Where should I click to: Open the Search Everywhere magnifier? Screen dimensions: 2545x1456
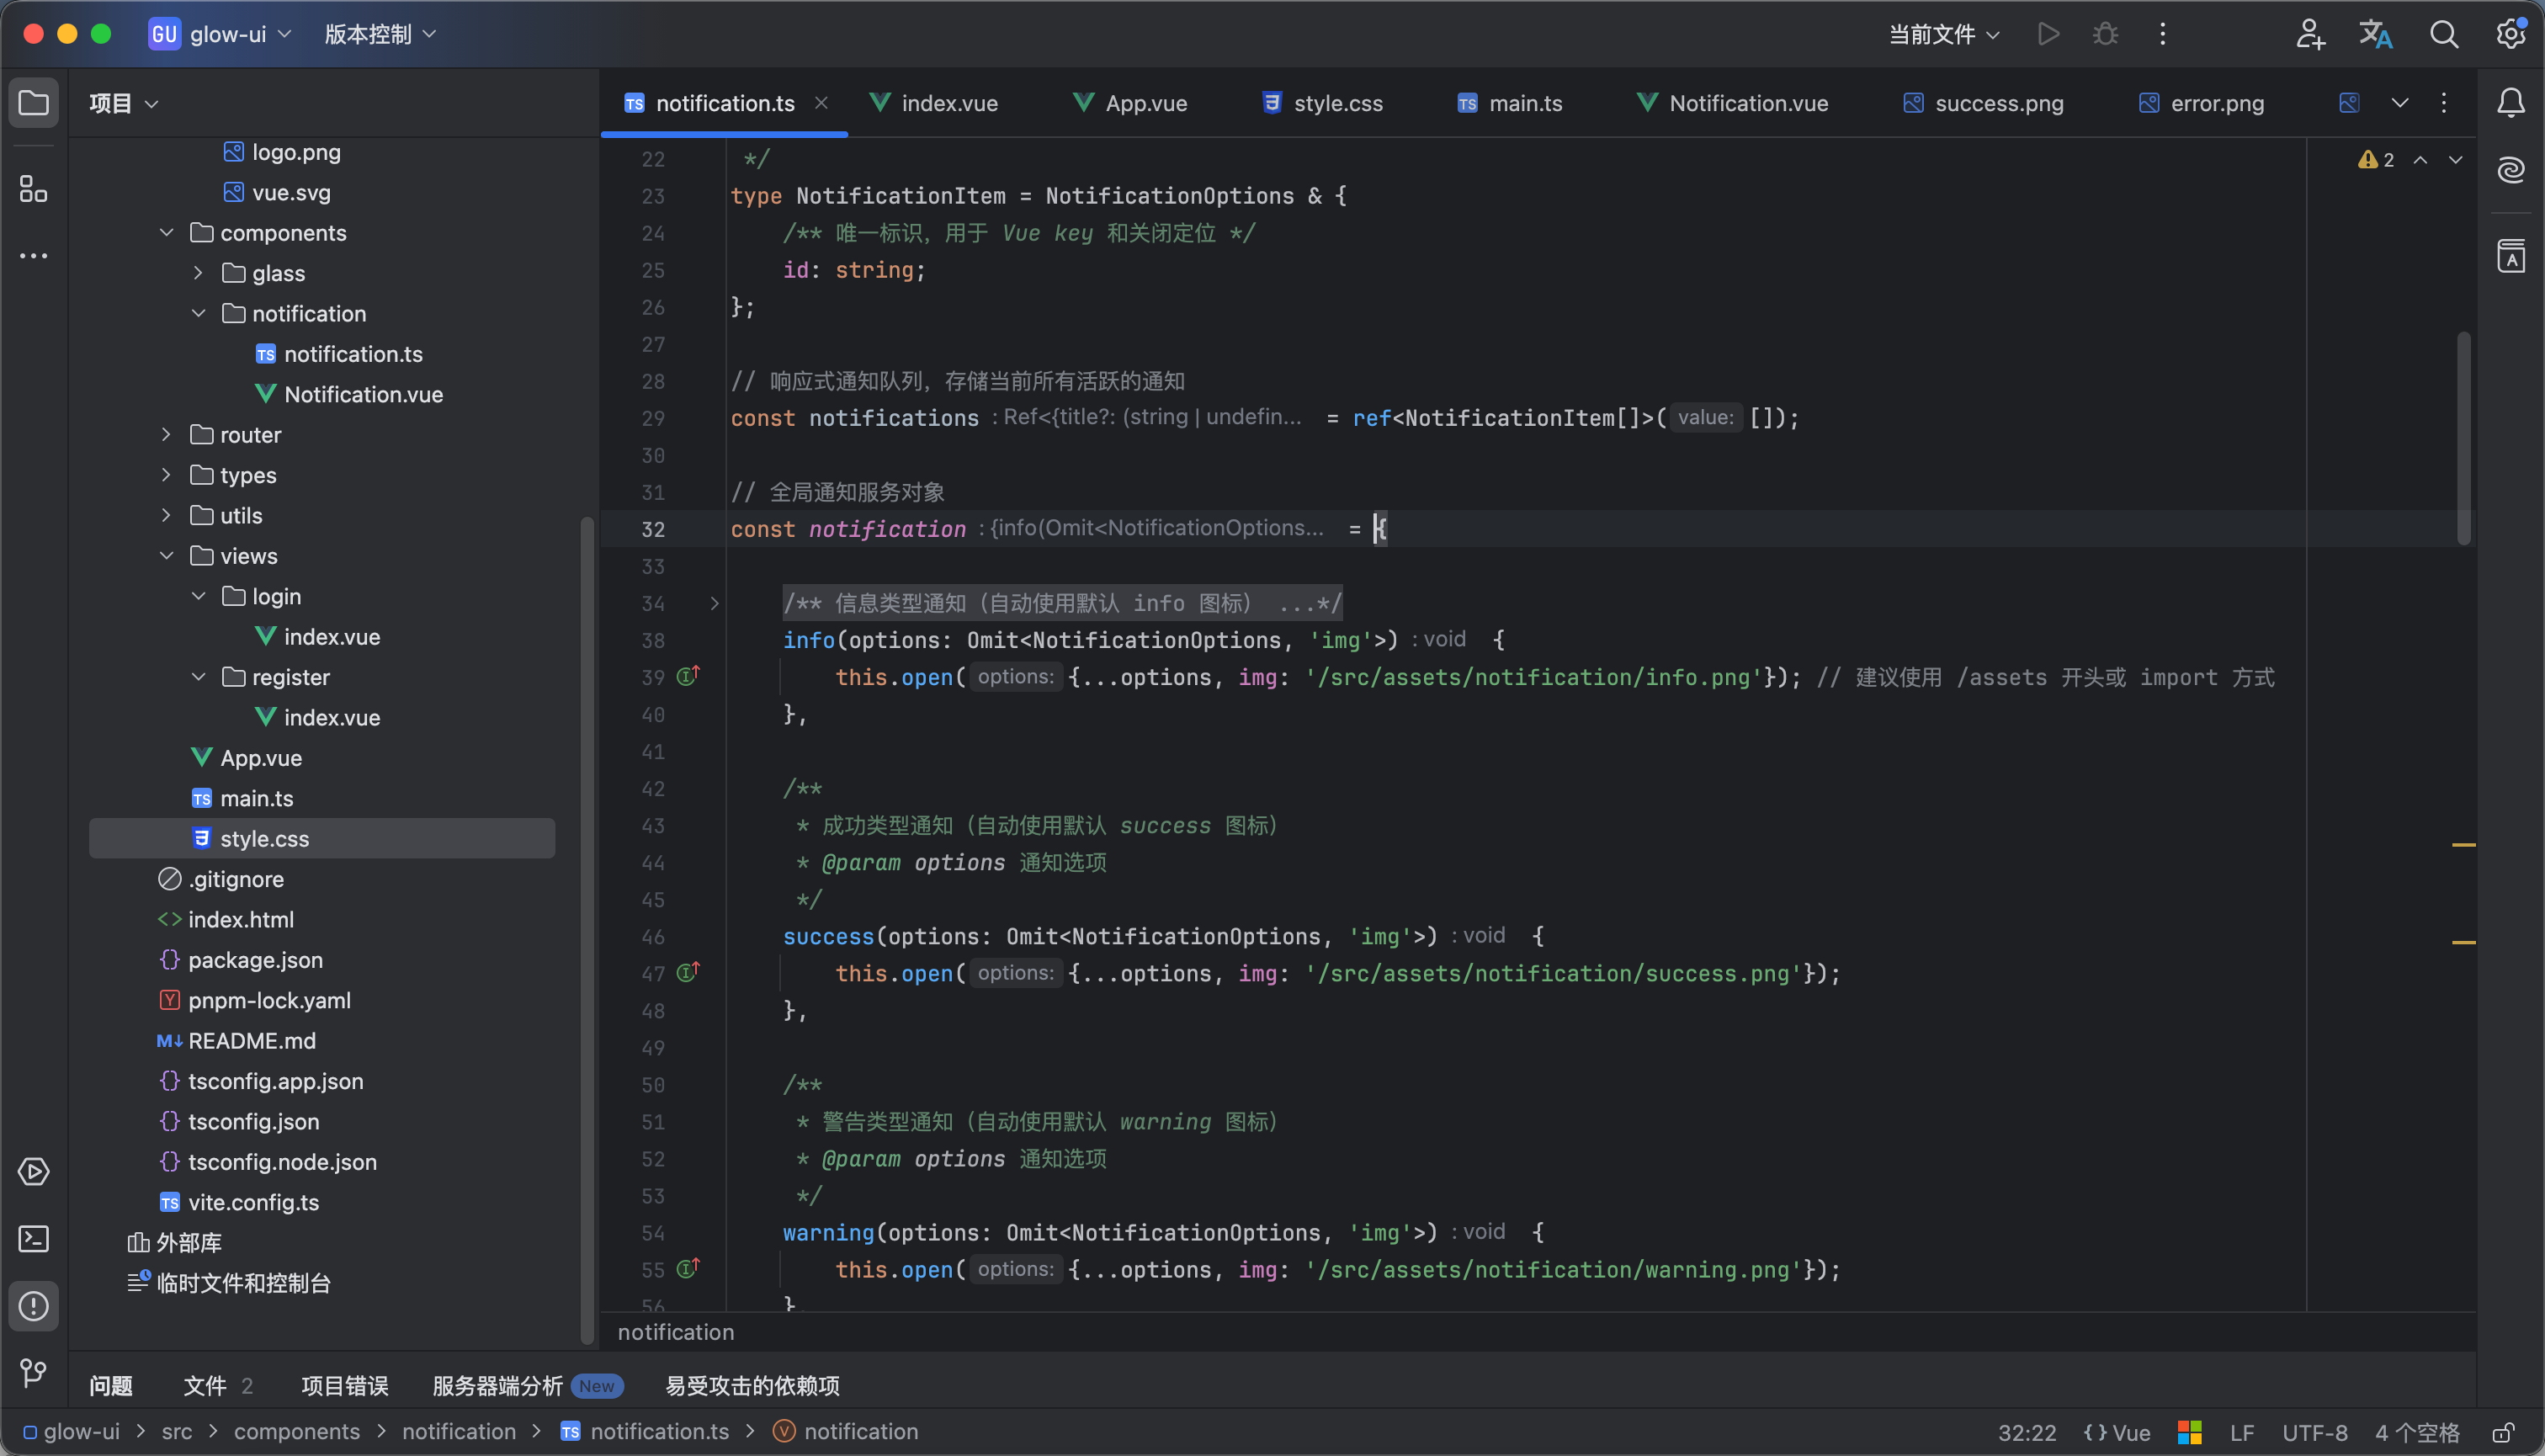pyautogui.click(x=2443, y=34)
